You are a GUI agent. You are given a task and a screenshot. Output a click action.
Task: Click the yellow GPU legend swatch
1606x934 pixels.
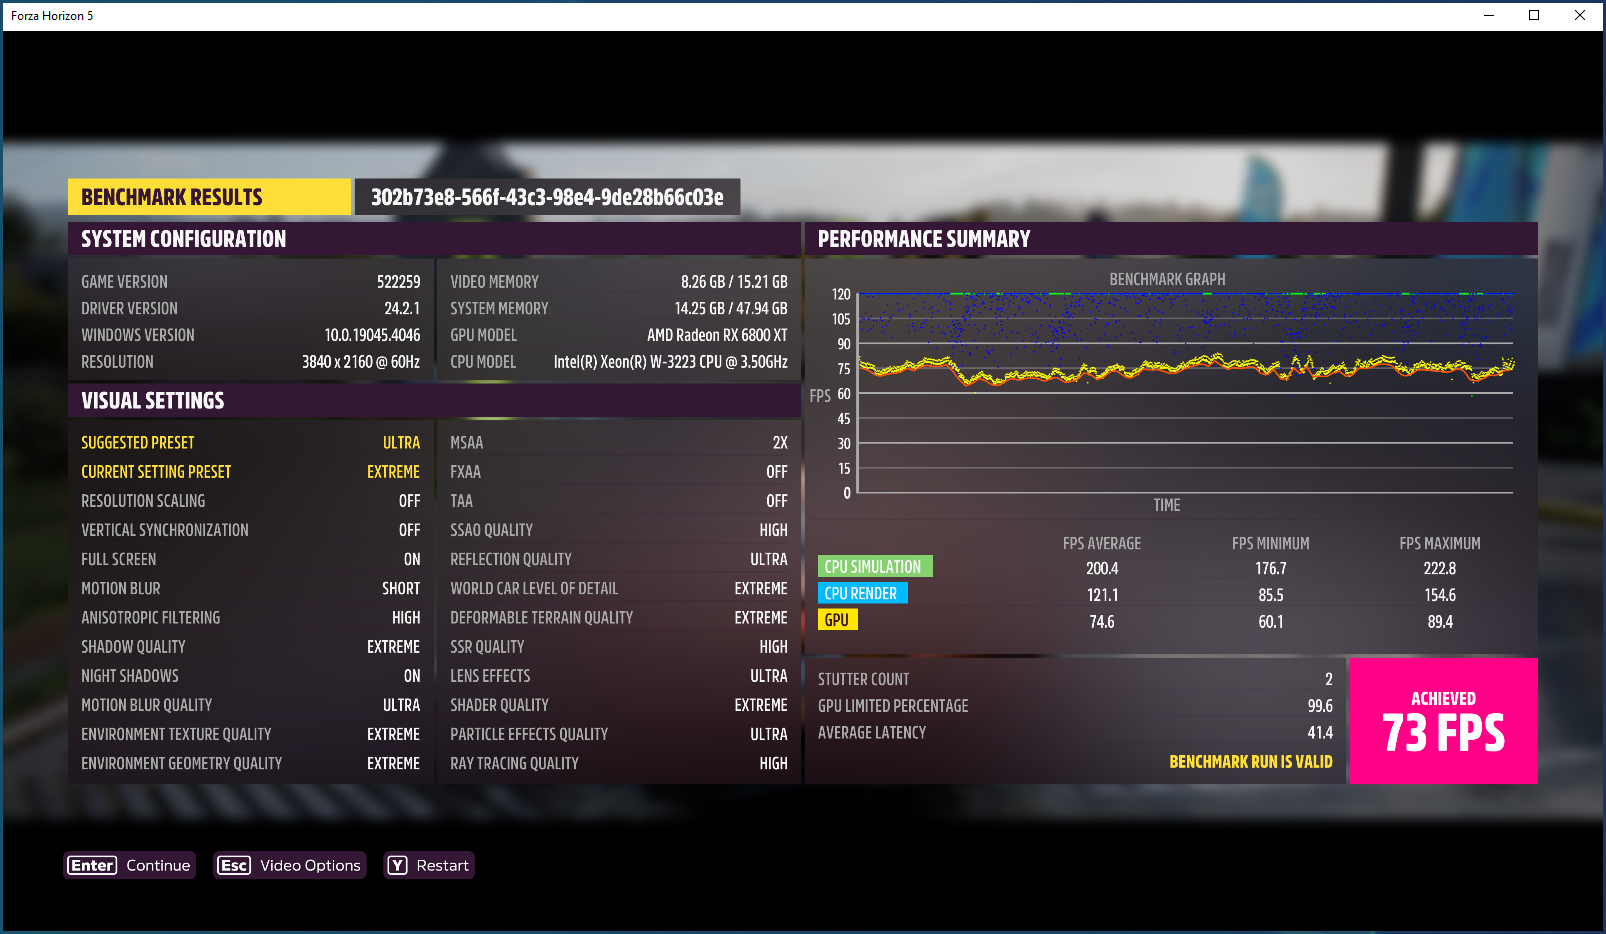[838, 620]
